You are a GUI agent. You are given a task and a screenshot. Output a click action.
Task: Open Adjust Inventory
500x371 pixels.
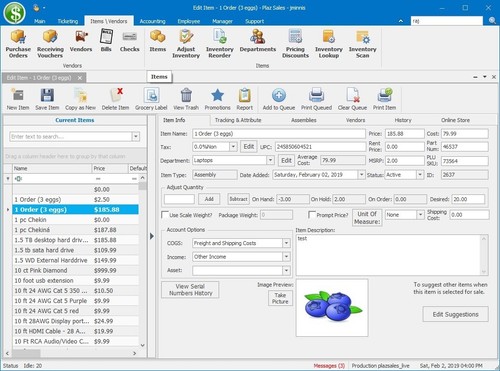pos(186,44)
